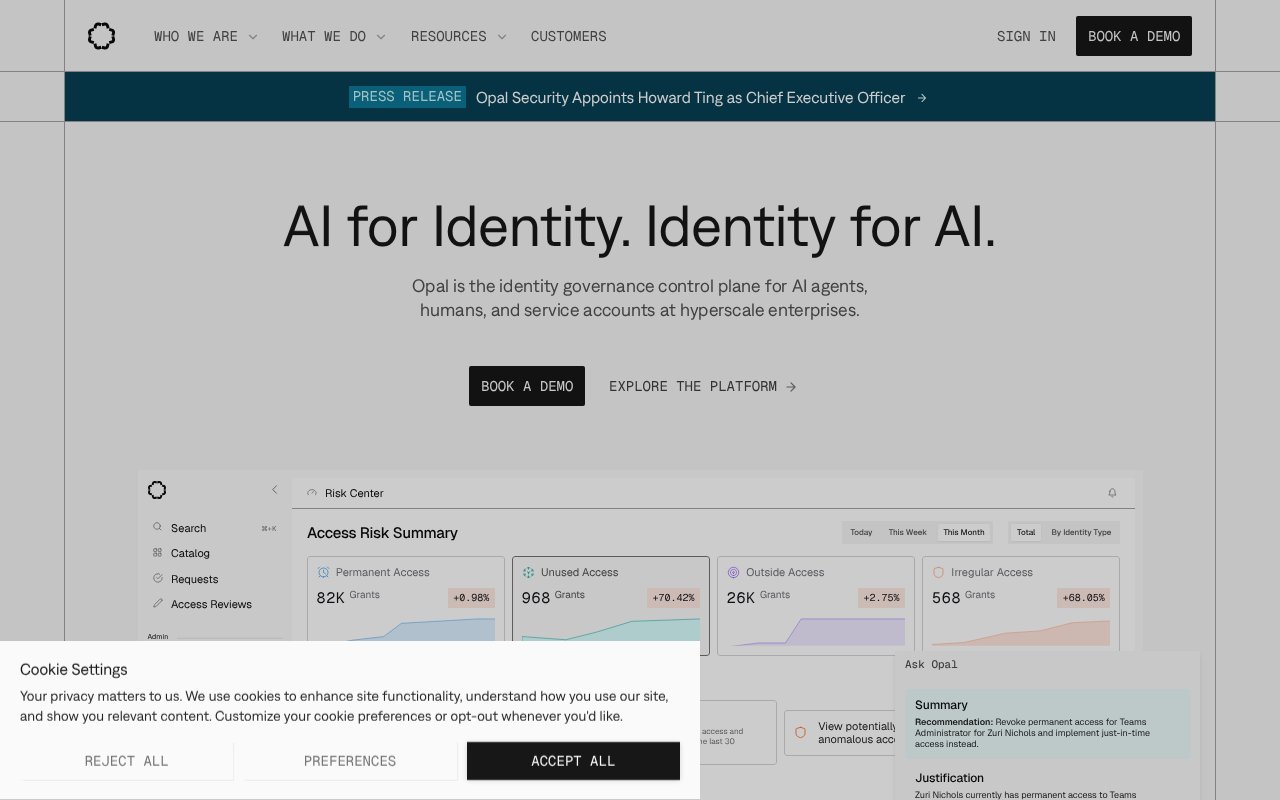Screen dimensions: 1280x800
Task: Follow the EXPLORE THE PLATFORM link
Action: point(702,386)
